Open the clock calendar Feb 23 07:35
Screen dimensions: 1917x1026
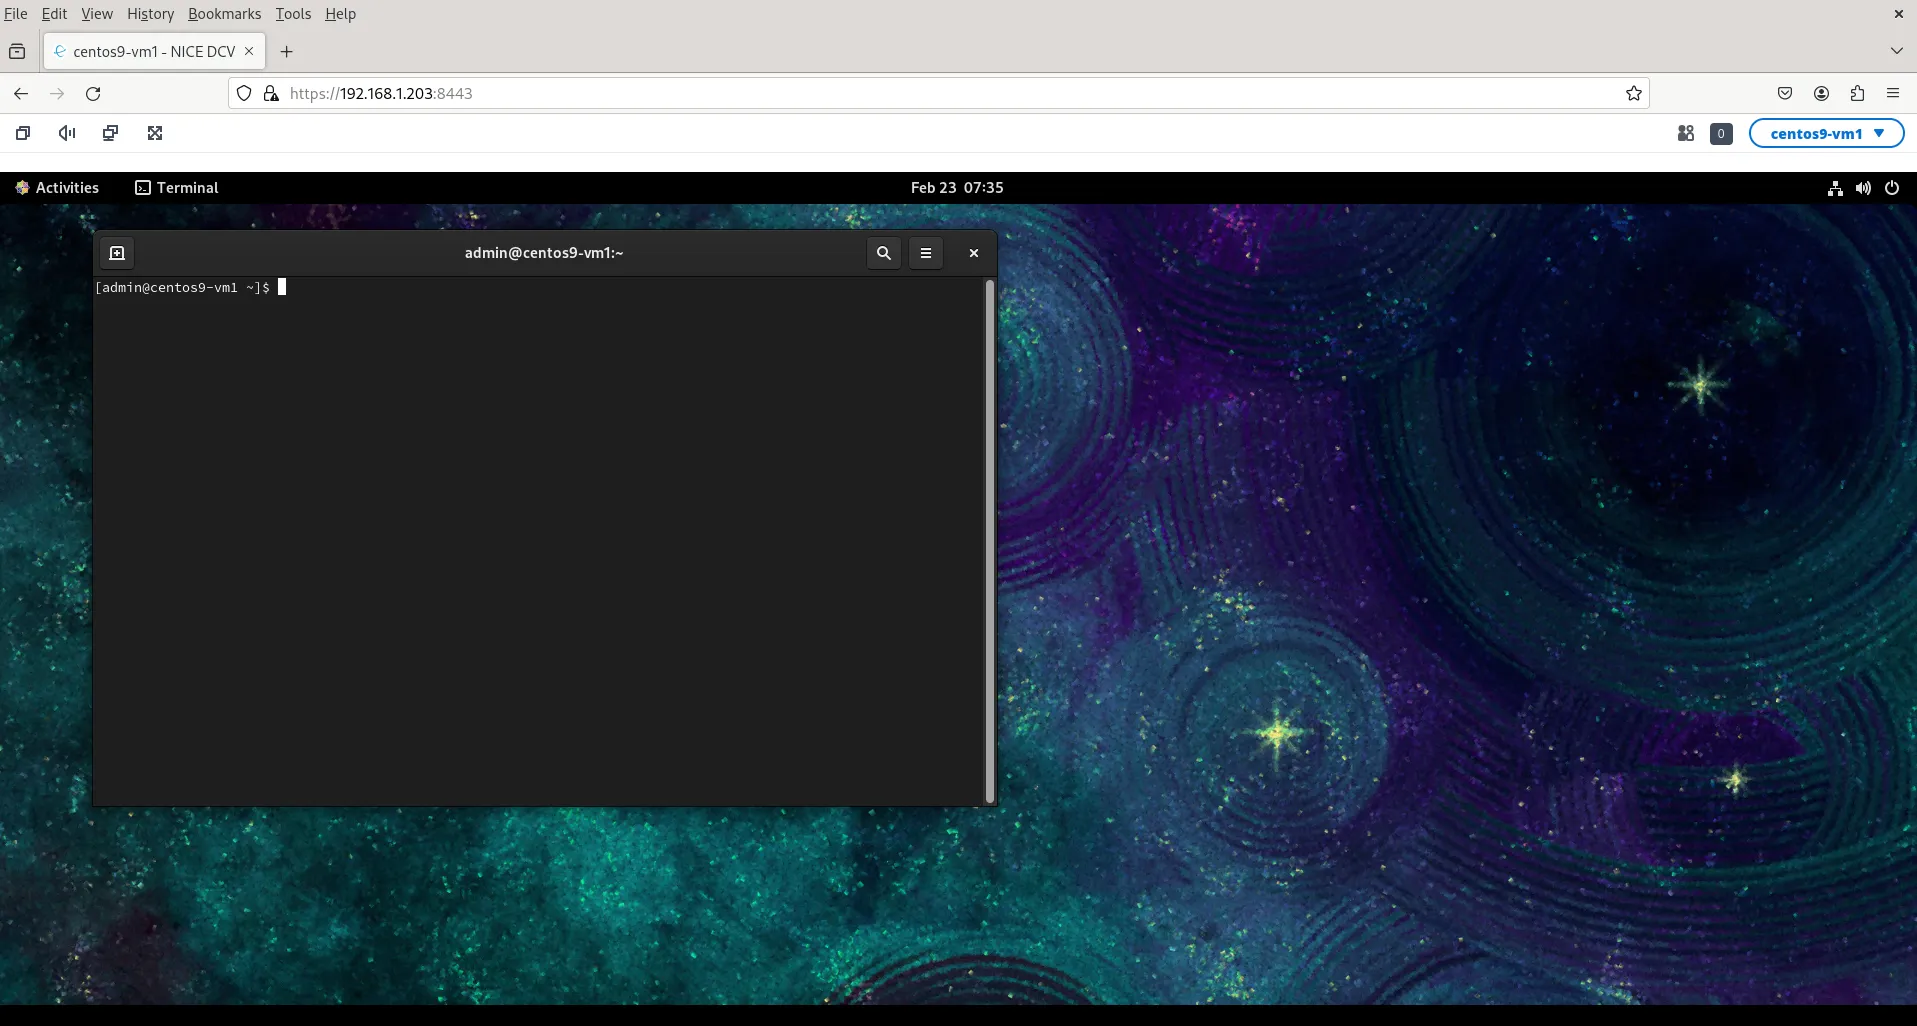(x=957, y=187)
